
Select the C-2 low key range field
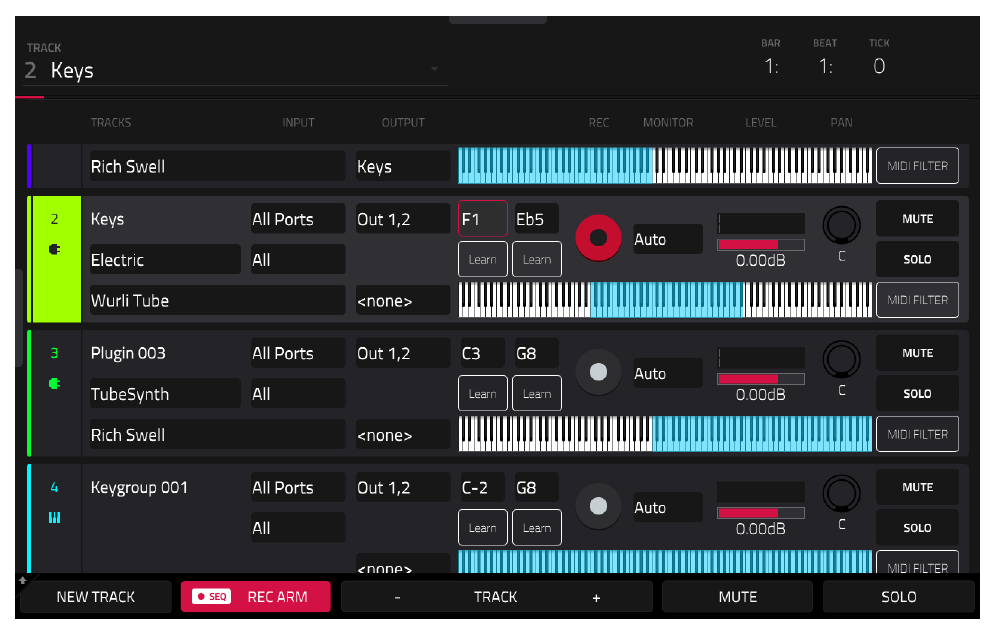coord(483,487)
